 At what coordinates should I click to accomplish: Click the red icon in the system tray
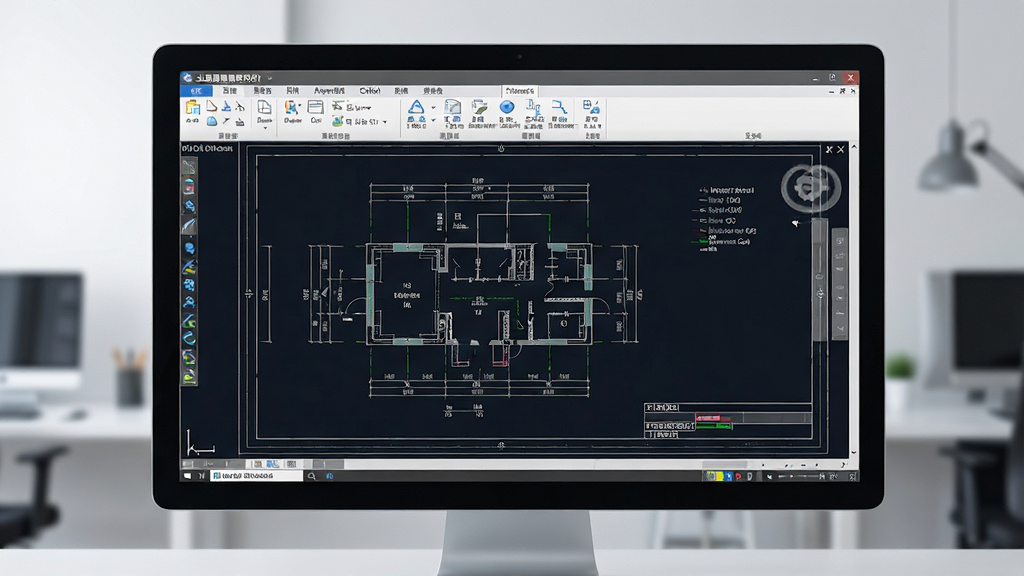[x=738, y=476]
